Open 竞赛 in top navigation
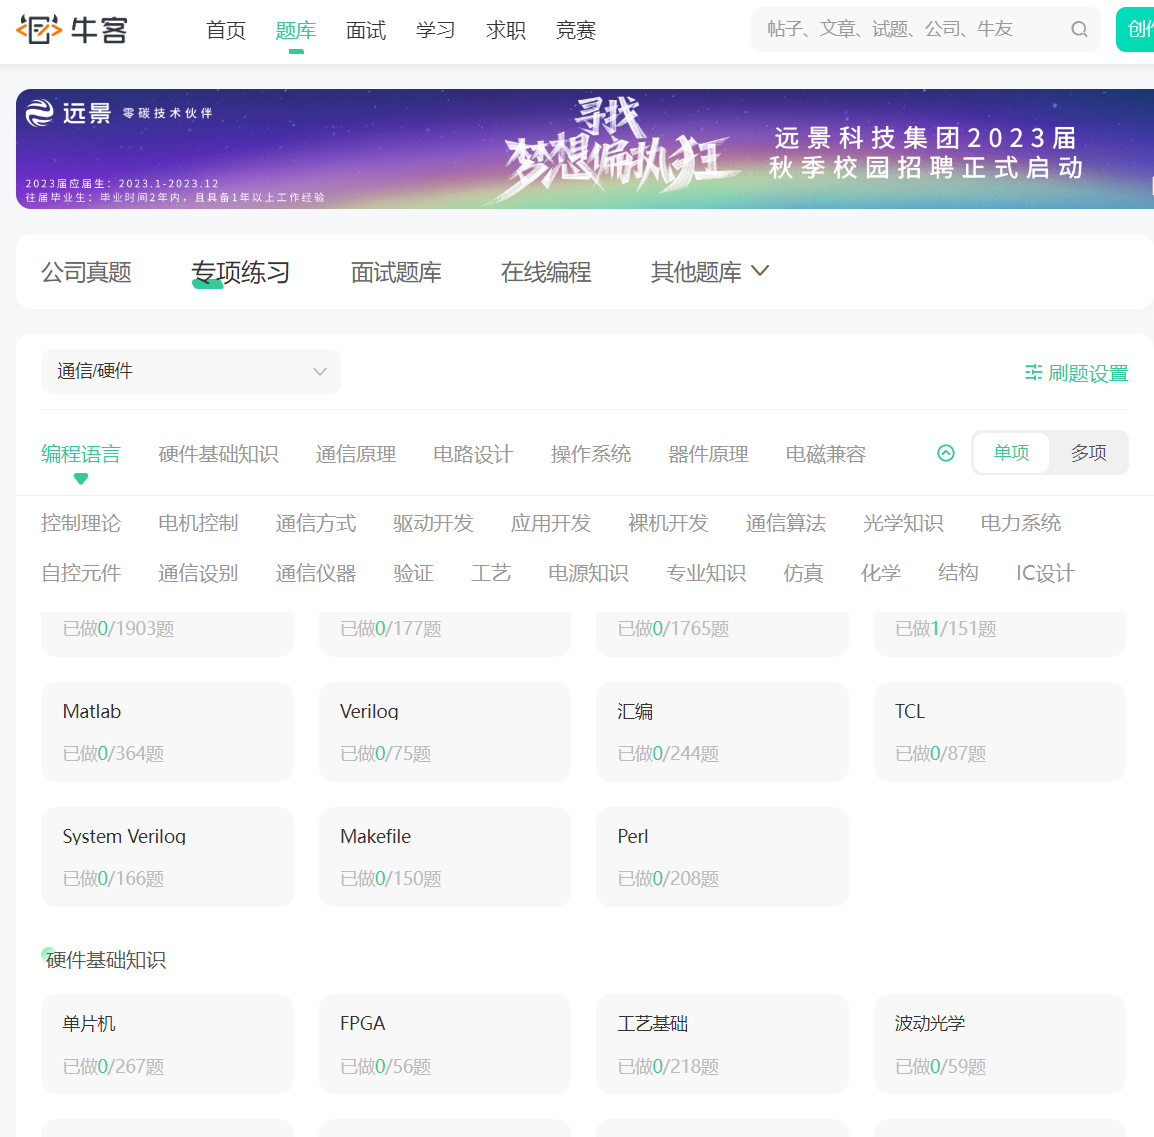 coord(576,30)
